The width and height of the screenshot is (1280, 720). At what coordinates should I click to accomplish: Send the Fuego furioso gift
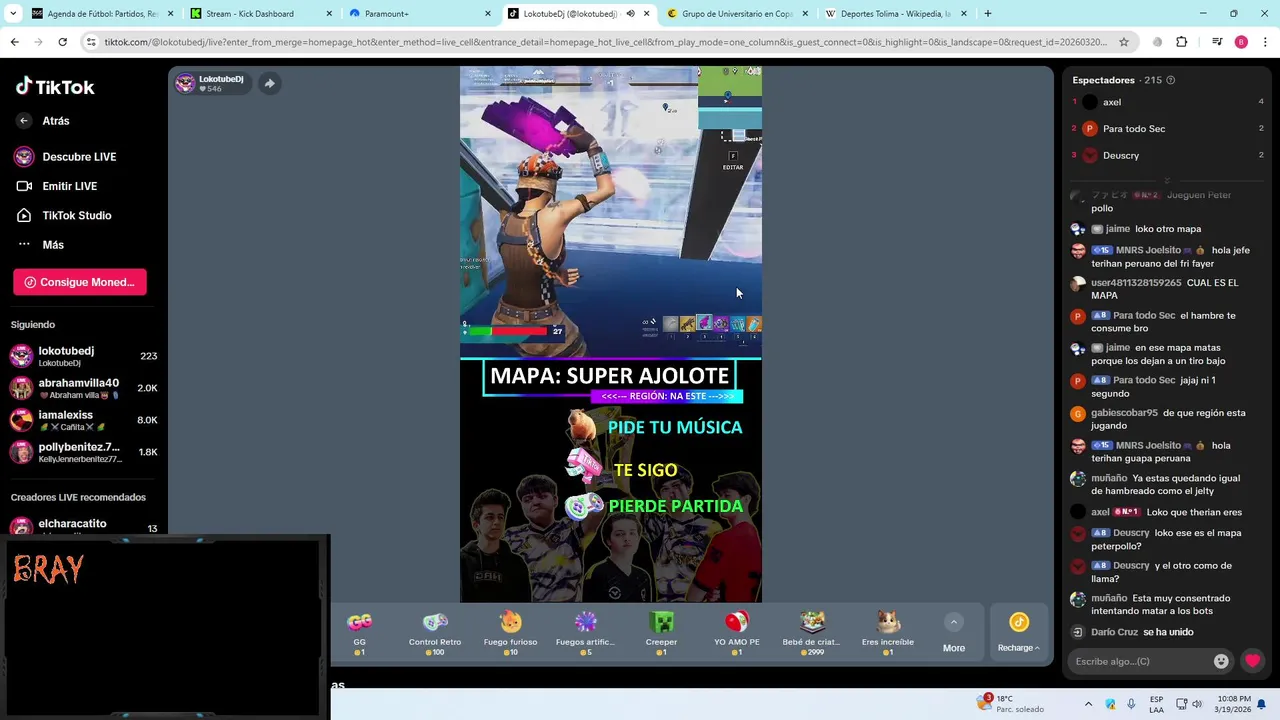(x=510, y=634)
